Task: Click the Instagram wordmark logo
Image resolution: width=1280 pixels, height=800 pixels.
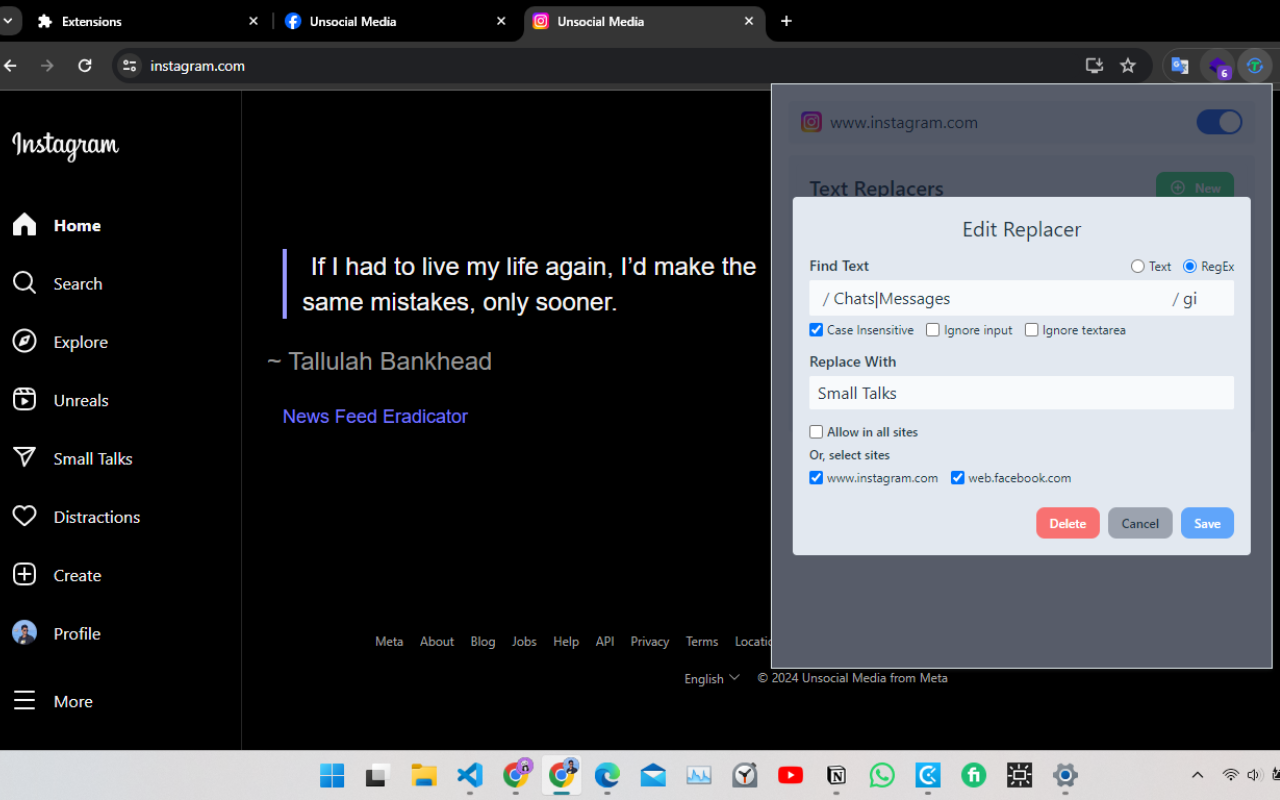Action: 65,146
